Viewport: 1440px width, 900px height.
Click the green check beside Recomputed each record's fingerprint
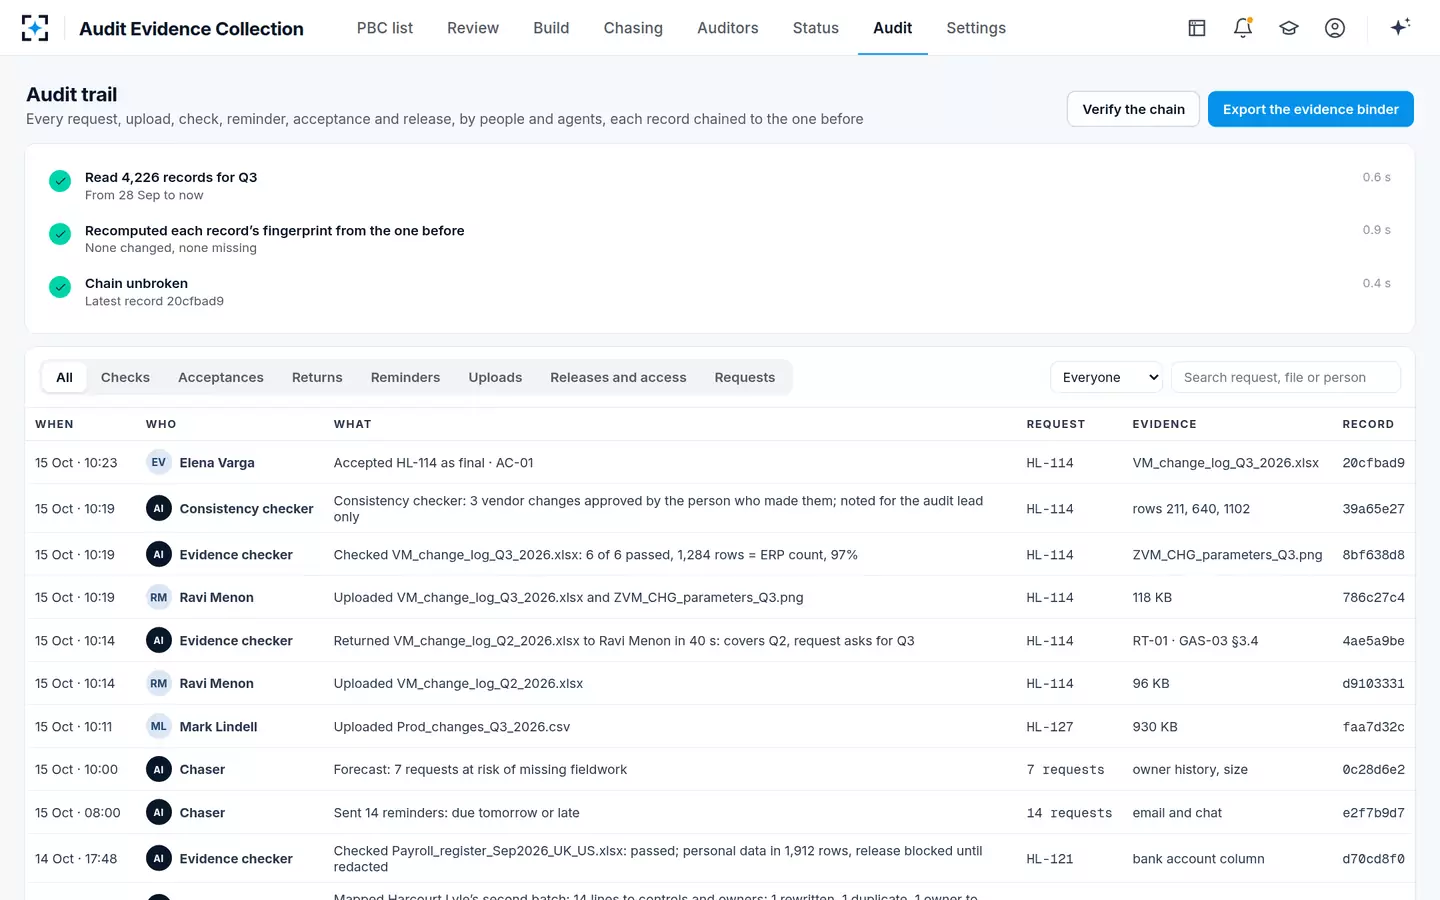point(60,234)
